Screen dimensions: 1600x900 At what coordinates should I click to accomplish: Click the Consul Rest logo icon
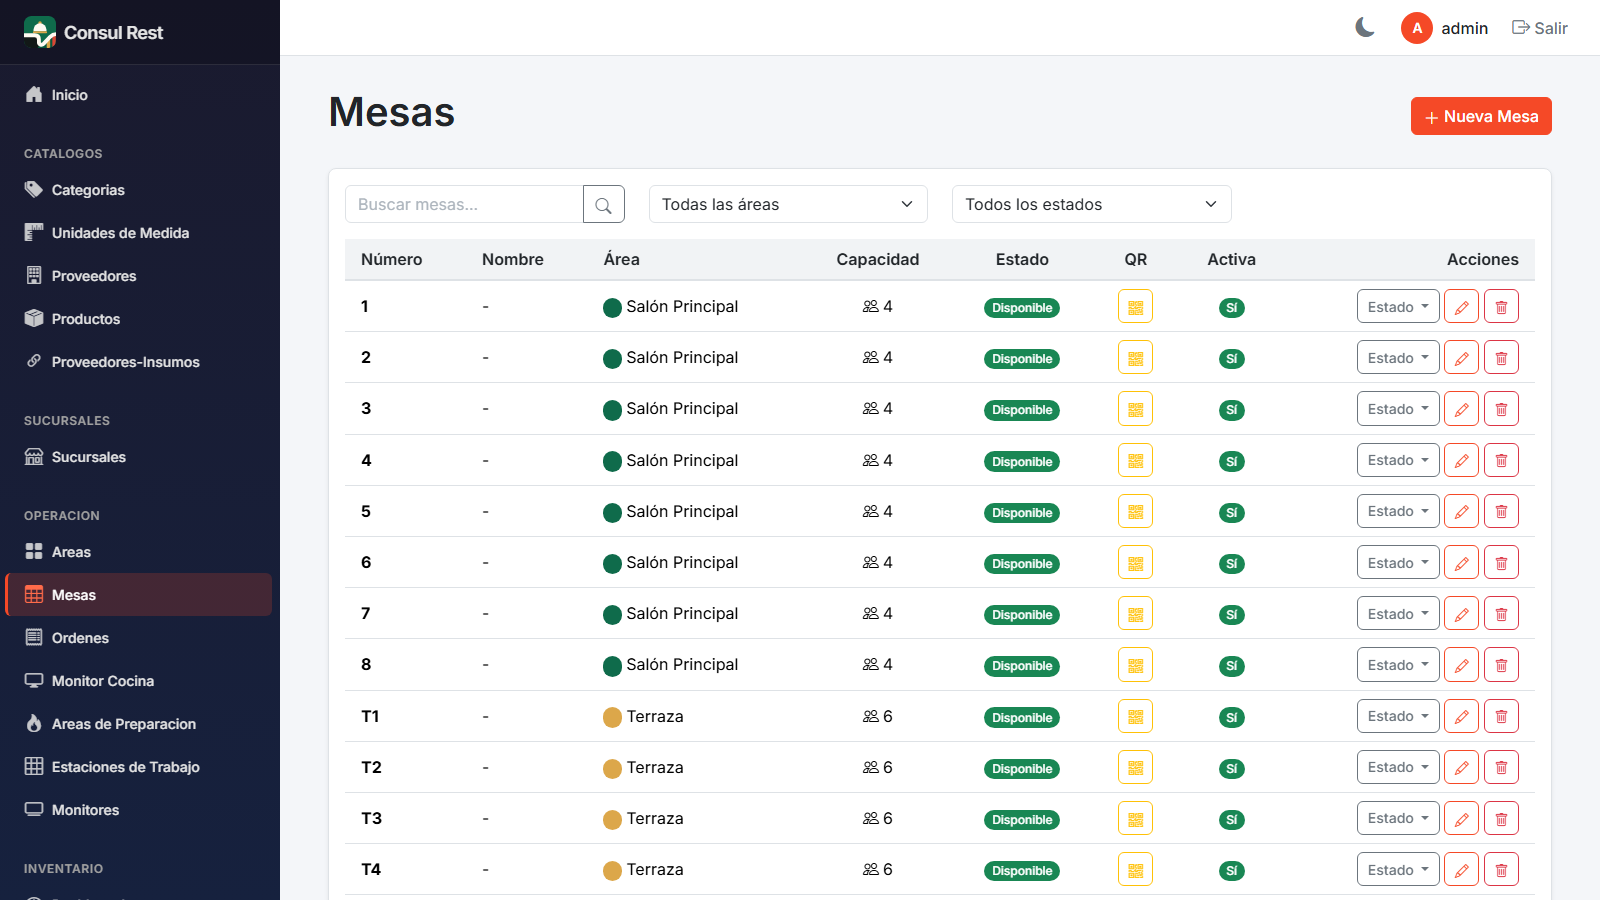click(x=40, y=32)
